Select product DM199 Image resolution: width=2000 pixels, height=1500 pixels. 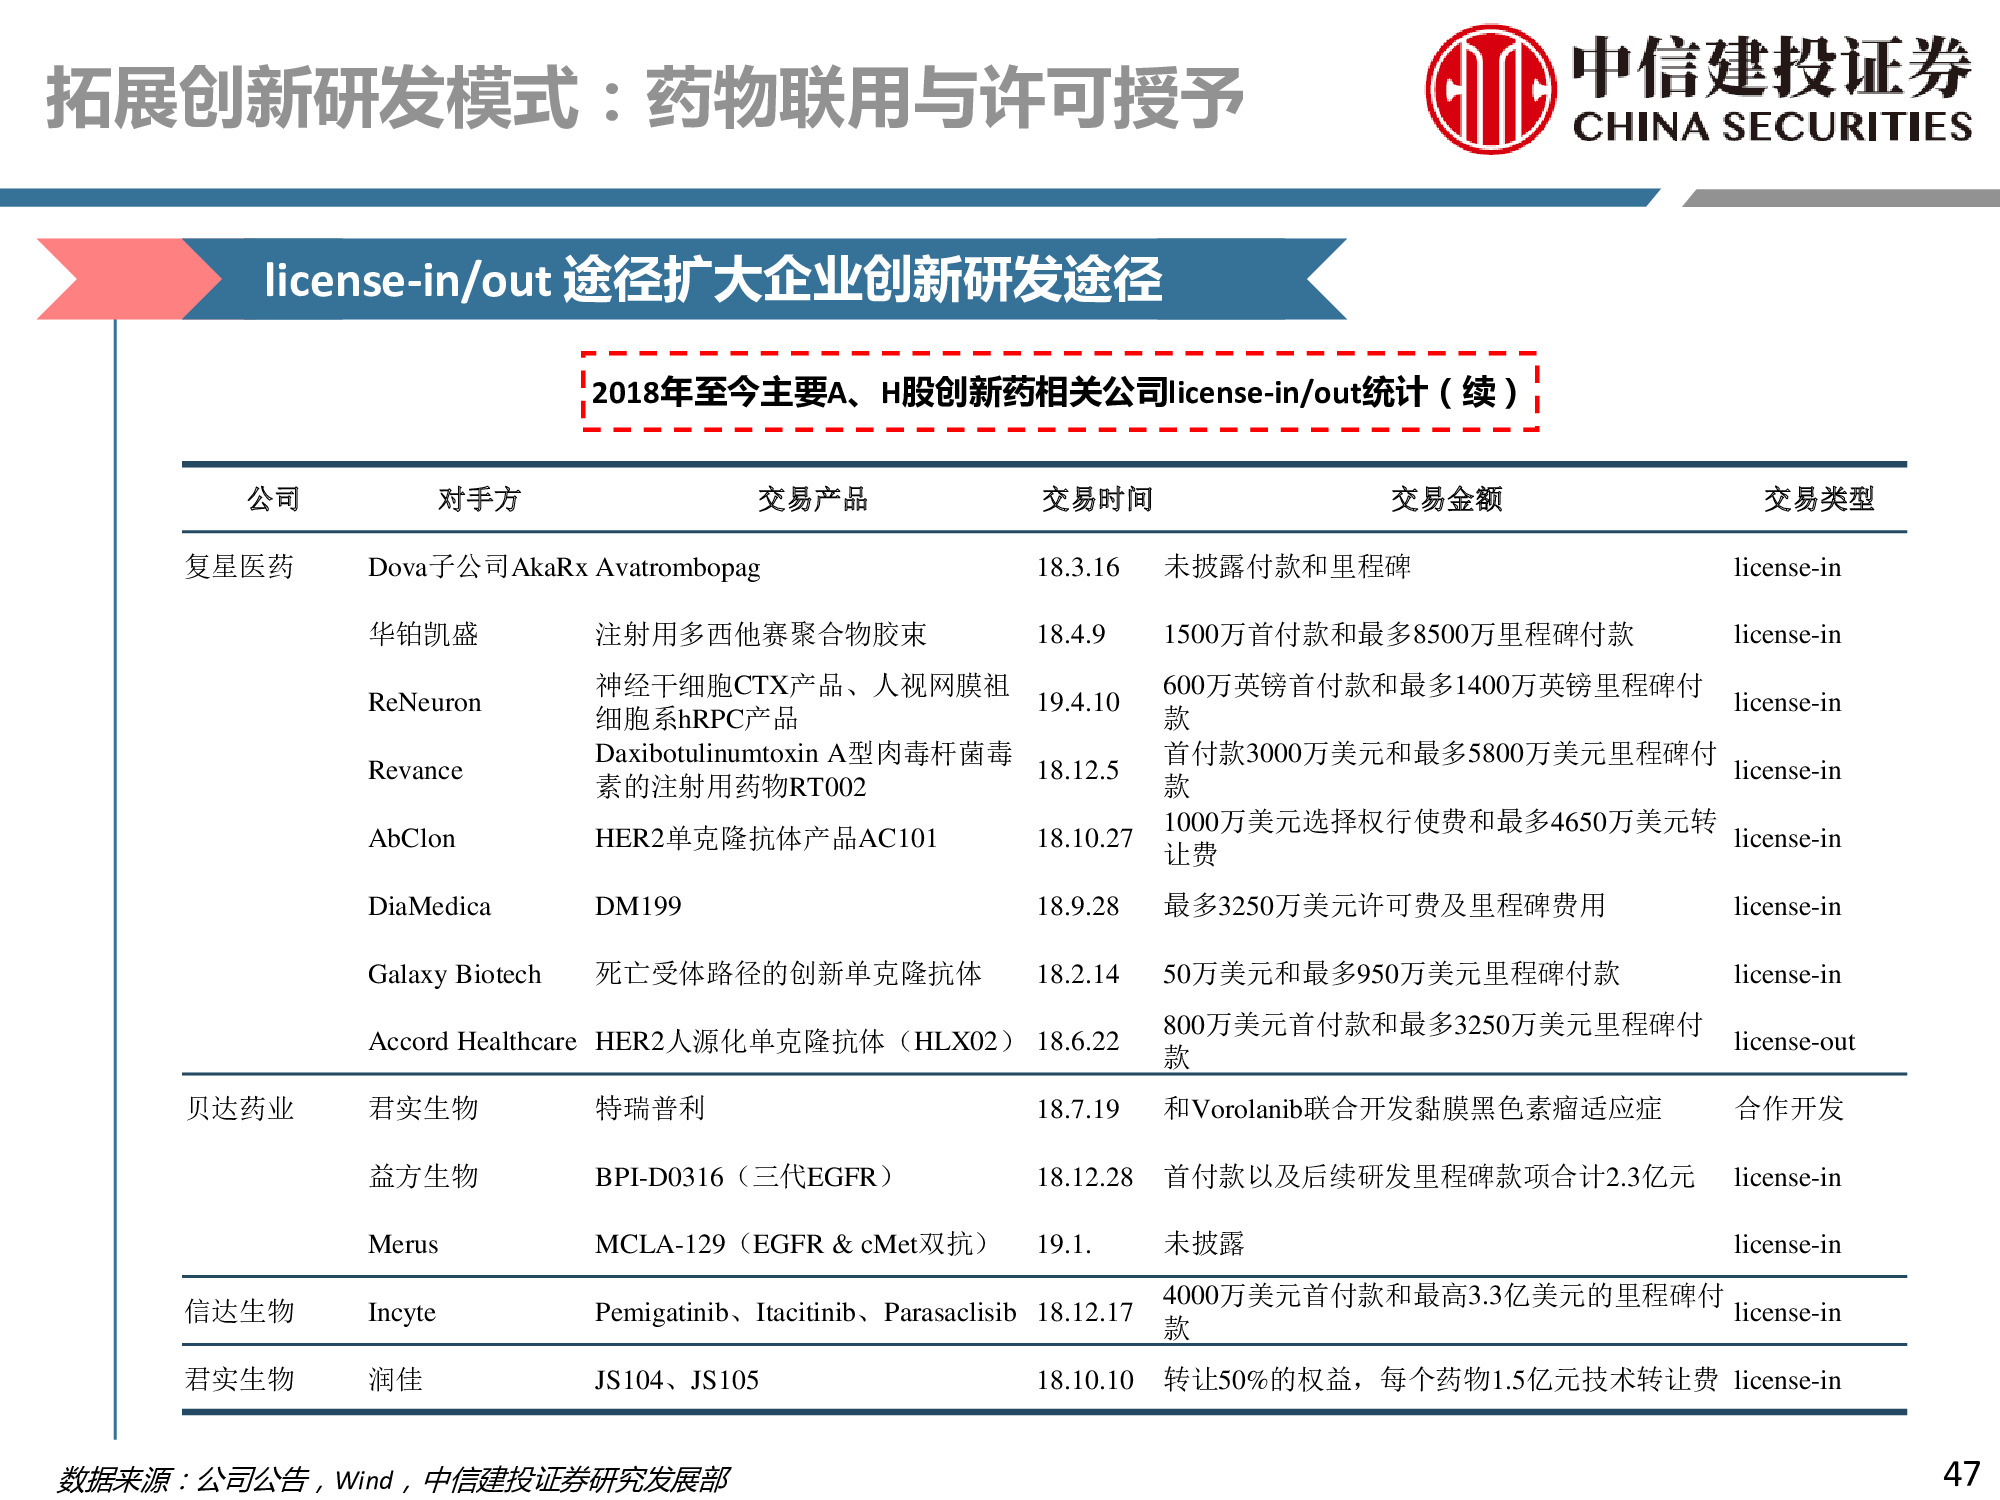tap(638, 906)
